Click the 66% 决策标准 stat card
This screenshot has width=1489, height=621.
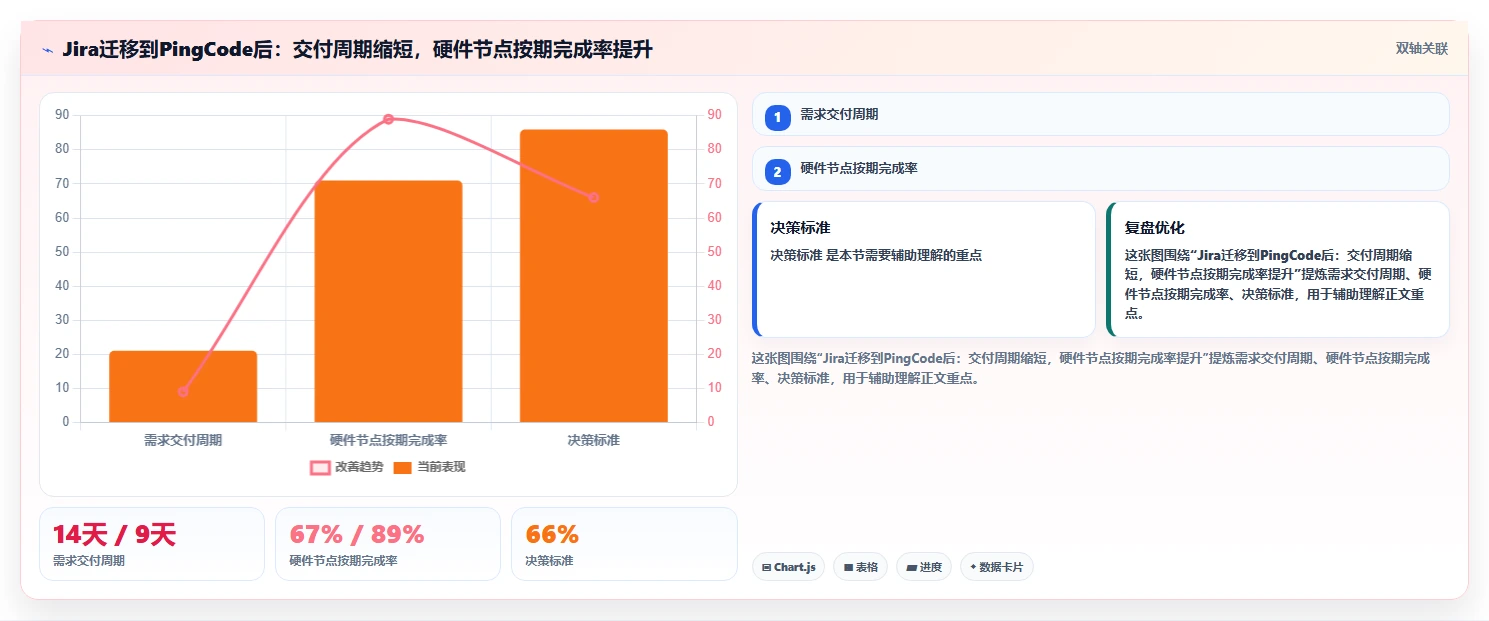[624, 544]
